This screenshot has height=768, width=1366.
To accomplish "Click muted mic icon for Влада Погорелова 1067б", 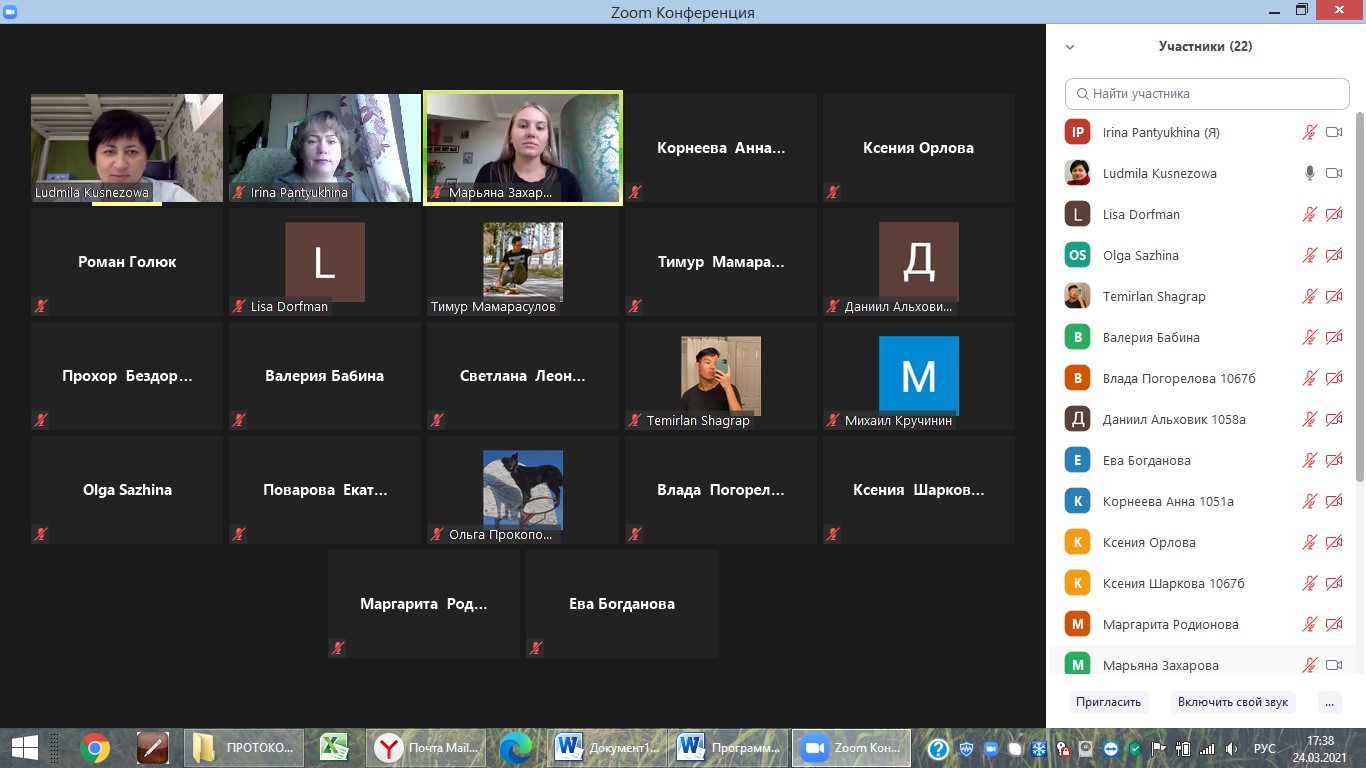I will pos(1309,378).
